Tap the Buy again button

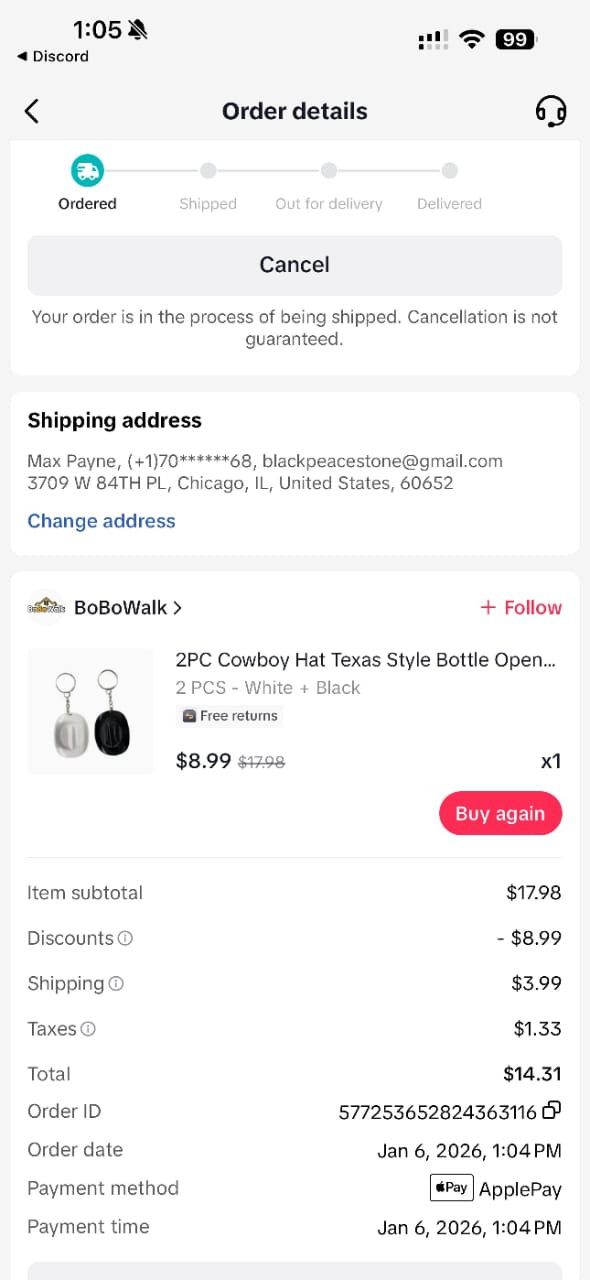(x=500, y=813)
